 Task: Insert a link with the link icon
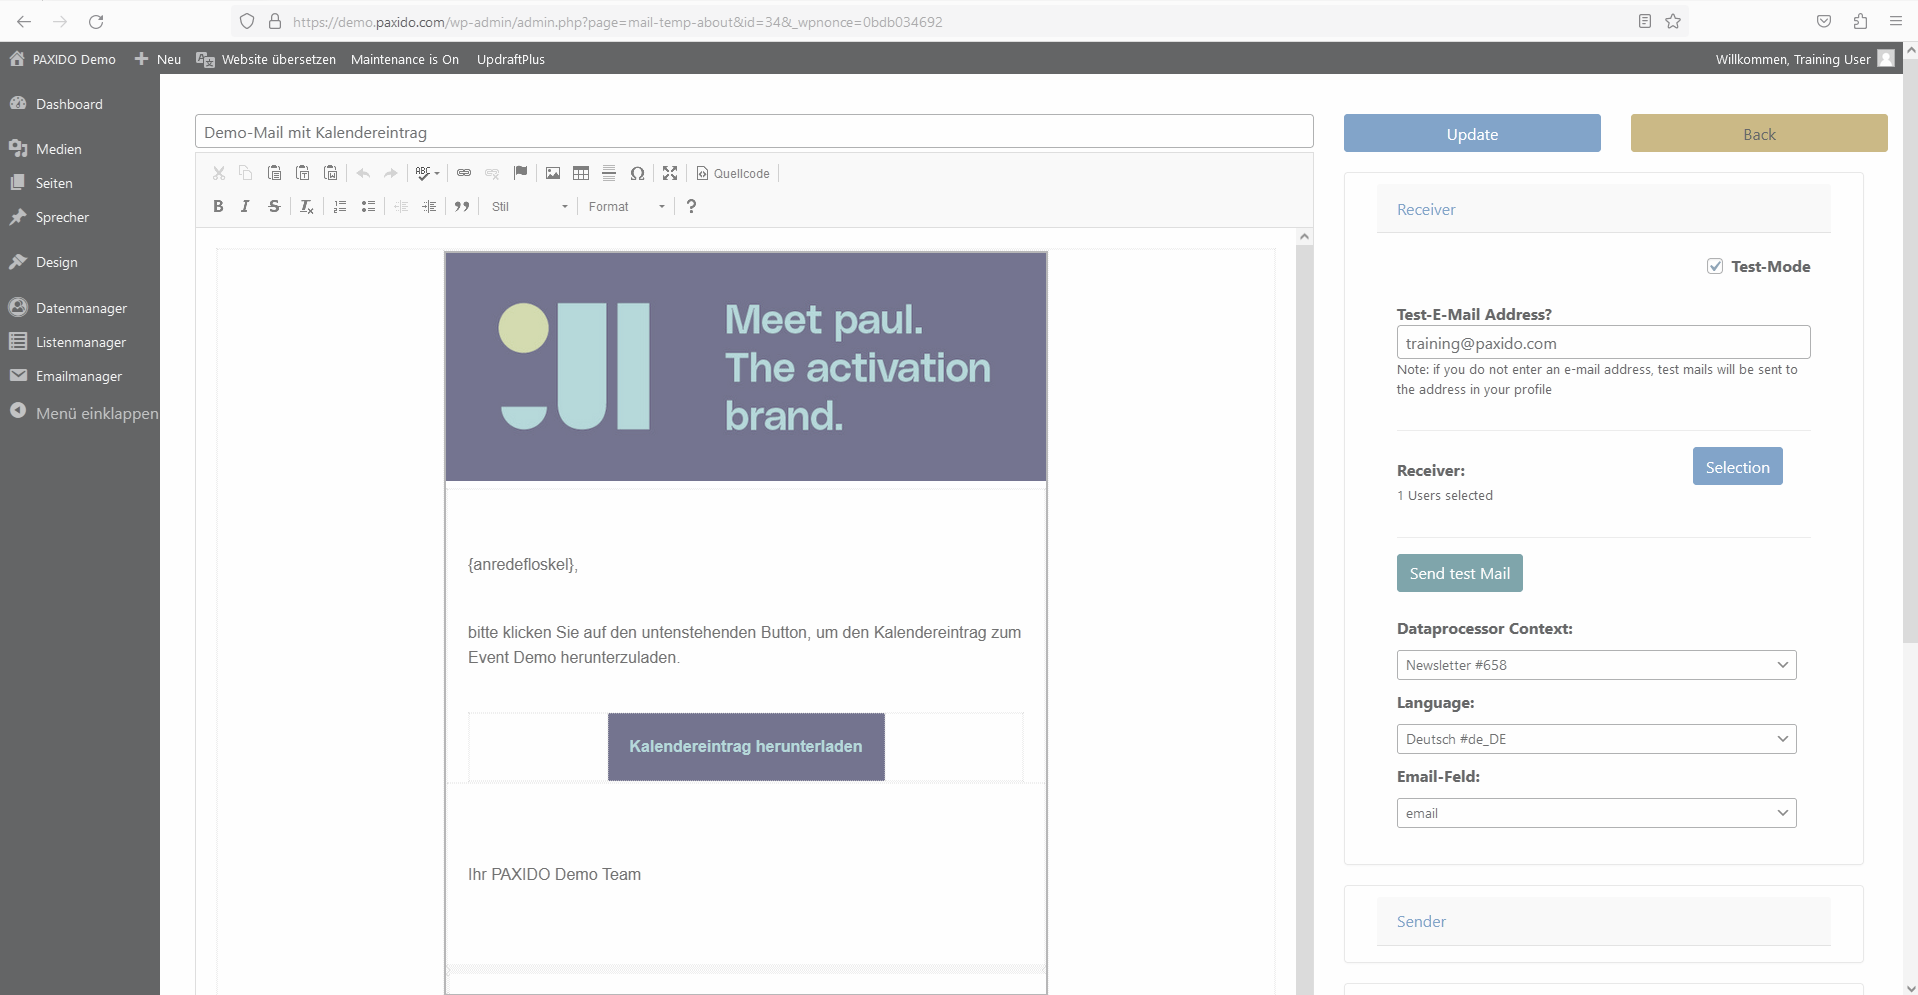(464, 173)
